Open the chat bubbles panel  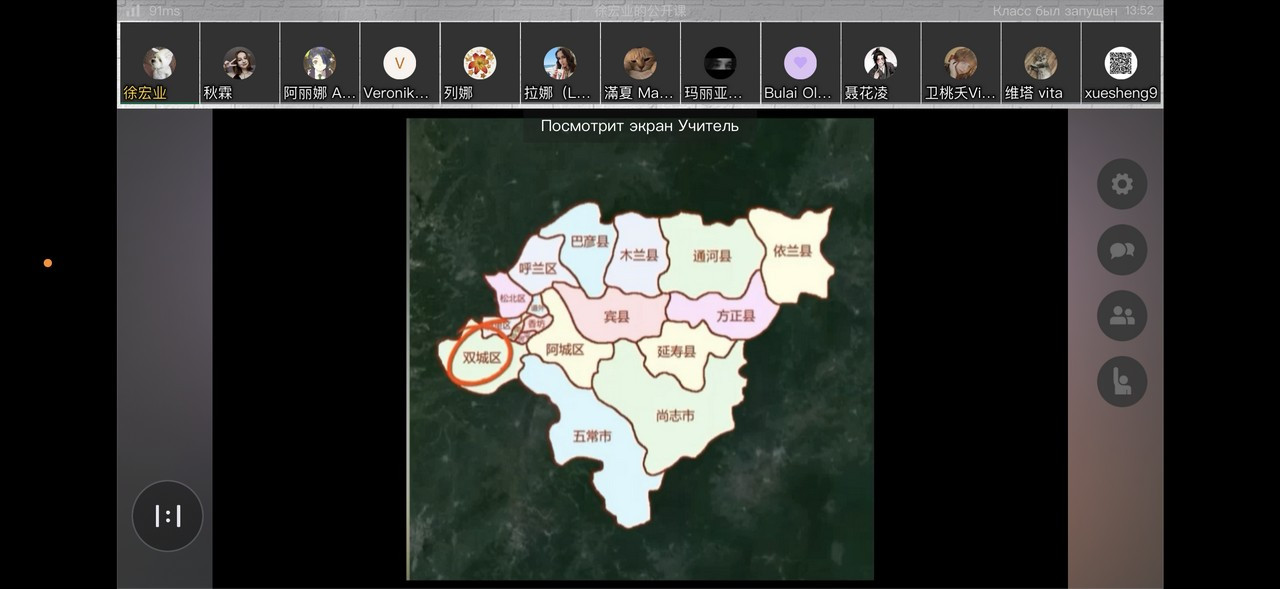tap(1121, 250)
